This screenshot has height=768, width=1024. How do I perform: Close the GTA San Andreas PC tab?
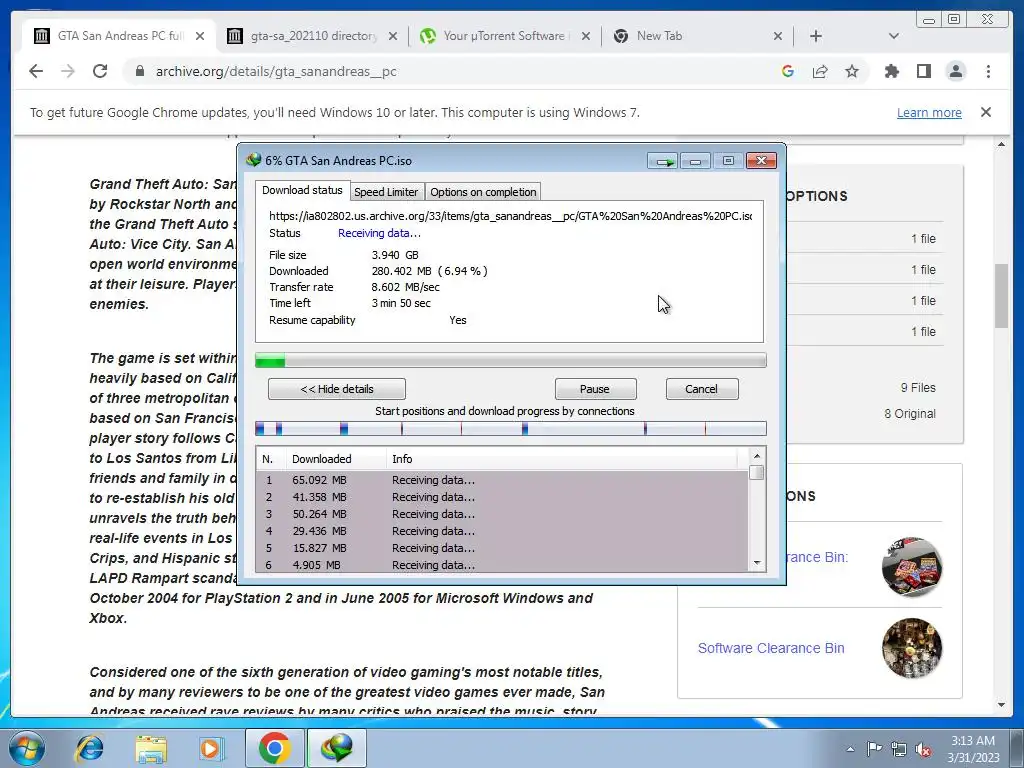click(x=200, y=37)
